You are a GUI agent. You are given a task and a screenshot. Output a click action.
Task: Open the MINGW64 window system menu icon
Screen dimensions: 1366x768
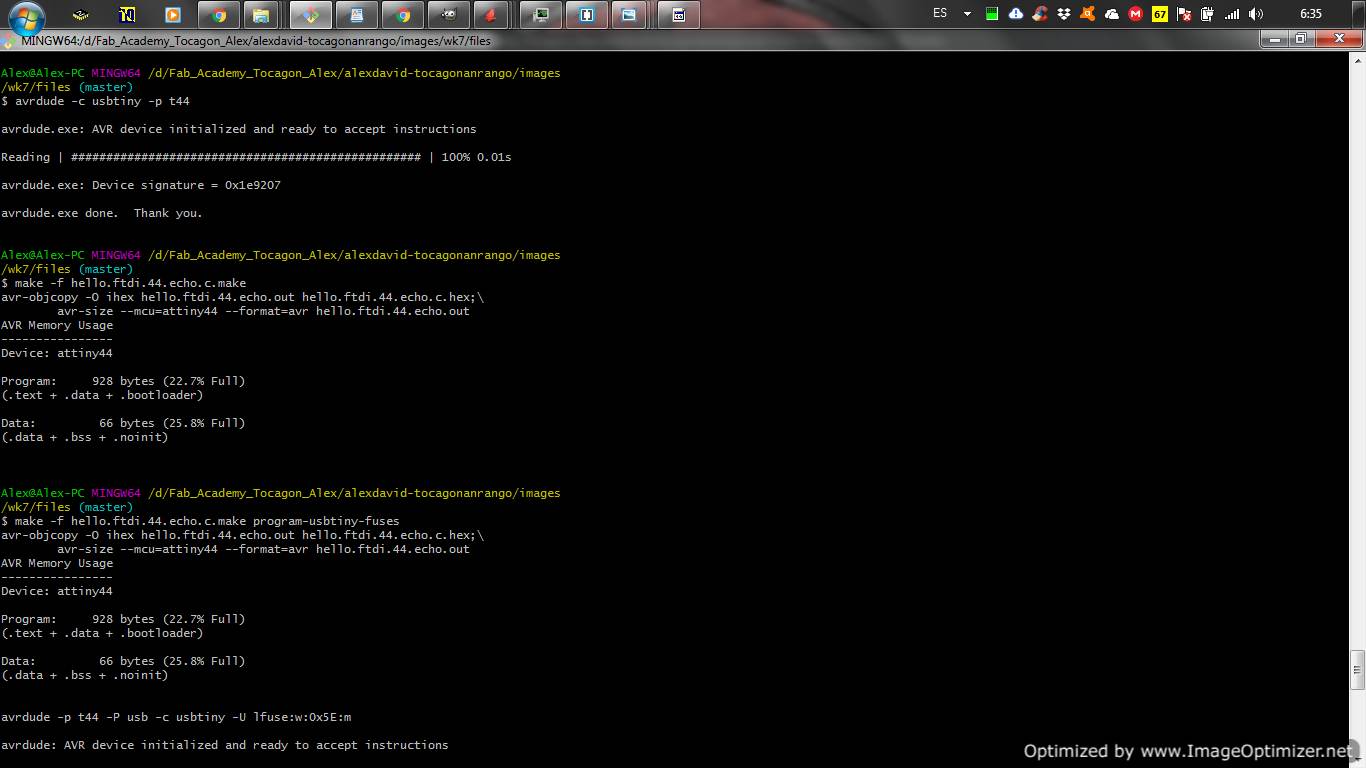pos(9,41)
